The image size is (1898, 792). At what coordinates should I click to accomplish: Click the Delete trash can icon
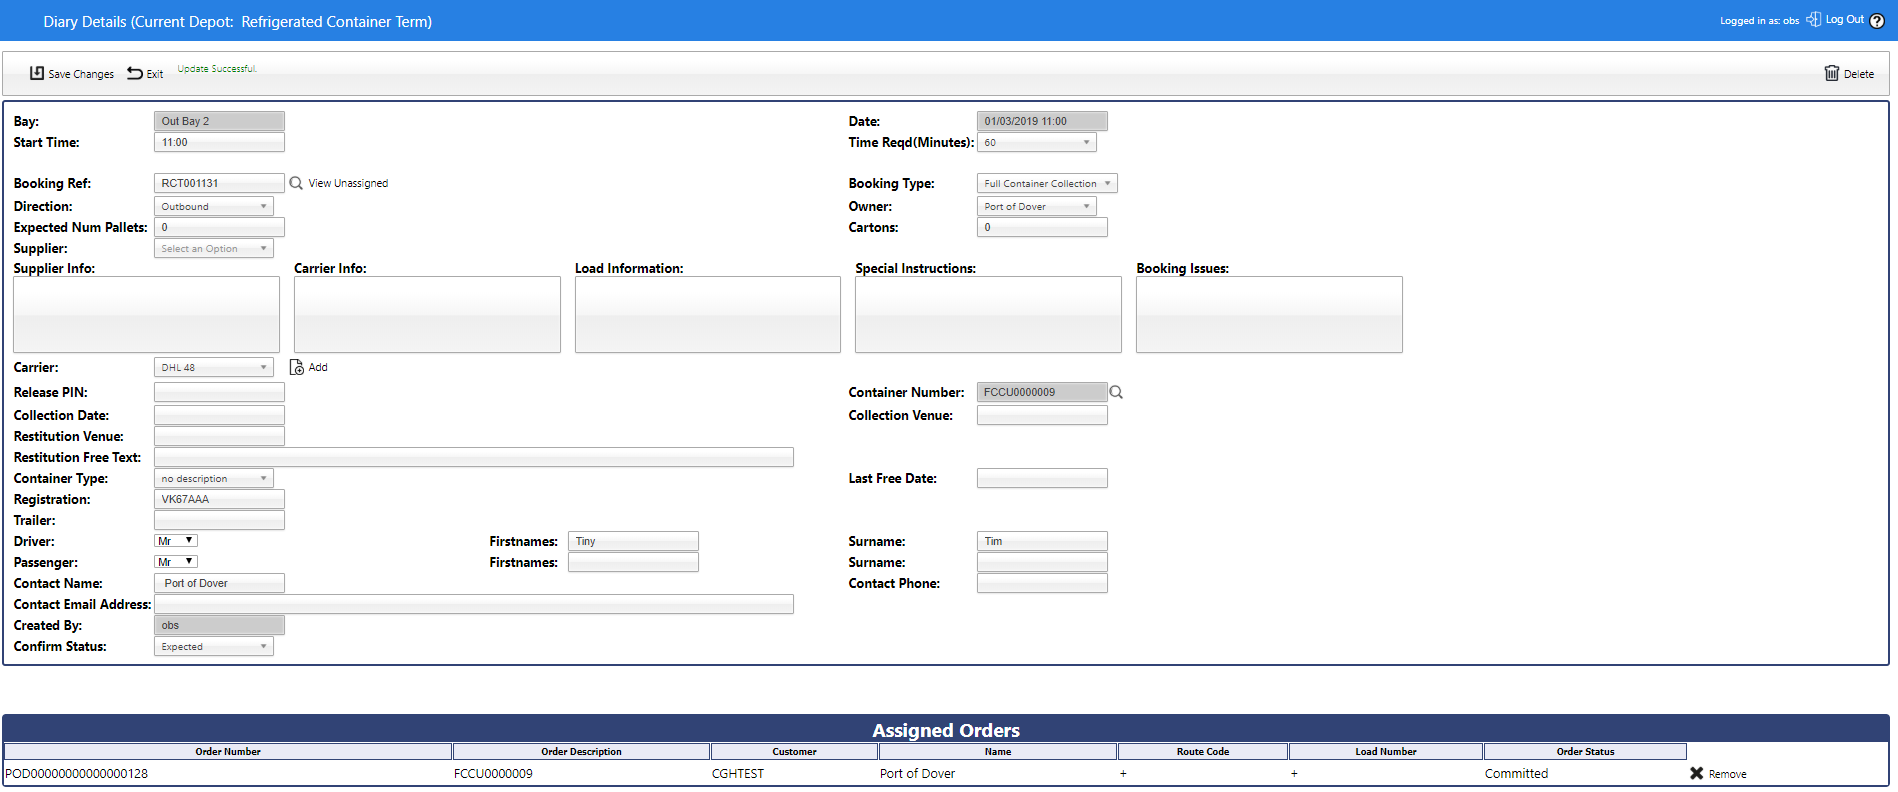click(1832, 73)
